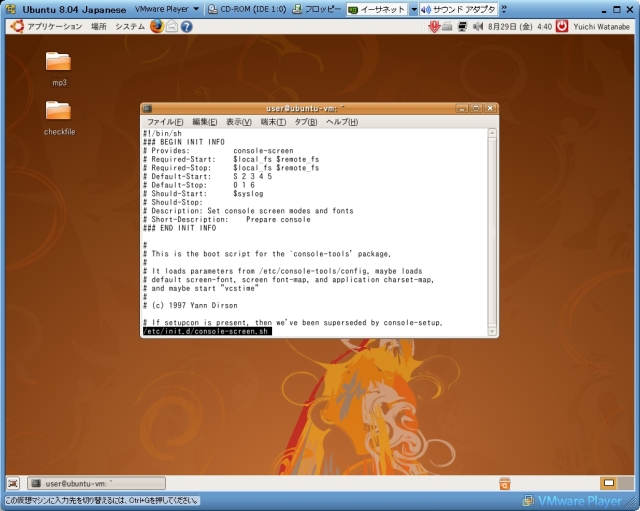Click the terminal vertical scrollbar thumb

click(x=492, y=232)
